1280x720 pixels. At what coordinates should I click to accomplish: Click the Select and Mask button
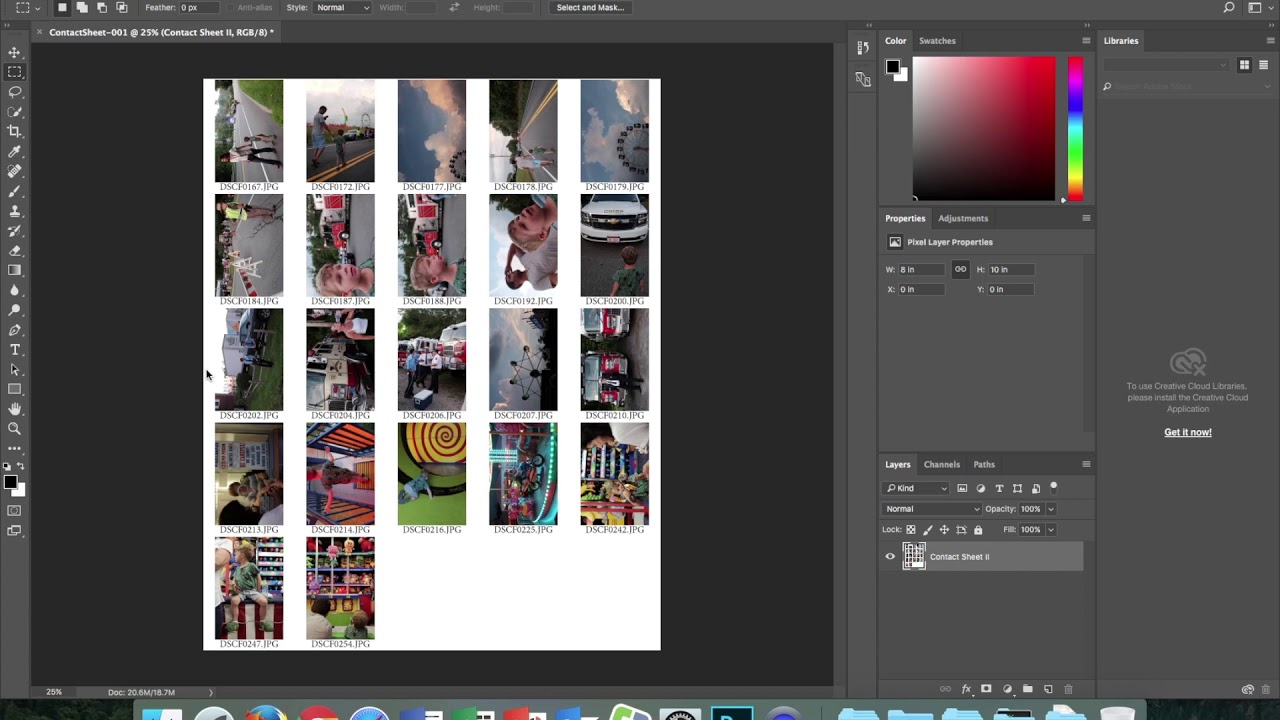[590, 8]
